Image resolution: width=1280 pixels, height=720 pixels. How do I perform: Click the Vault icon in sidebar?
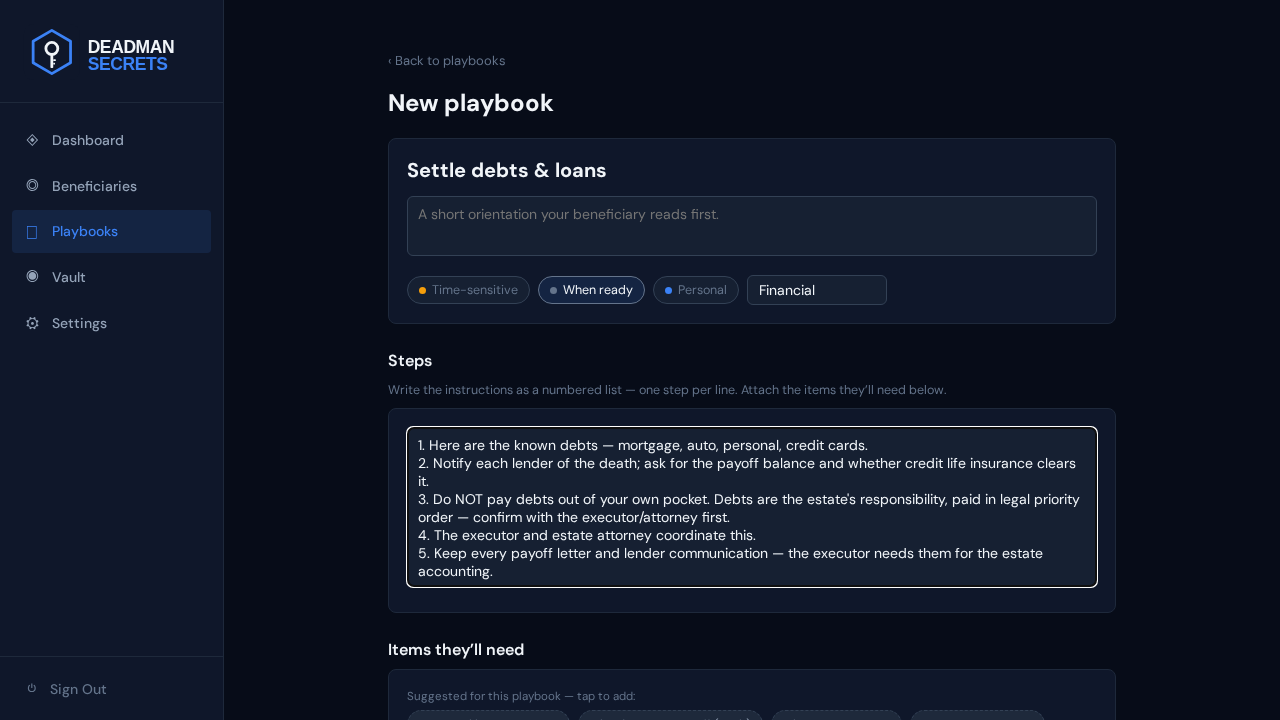[x=32, y=276]
